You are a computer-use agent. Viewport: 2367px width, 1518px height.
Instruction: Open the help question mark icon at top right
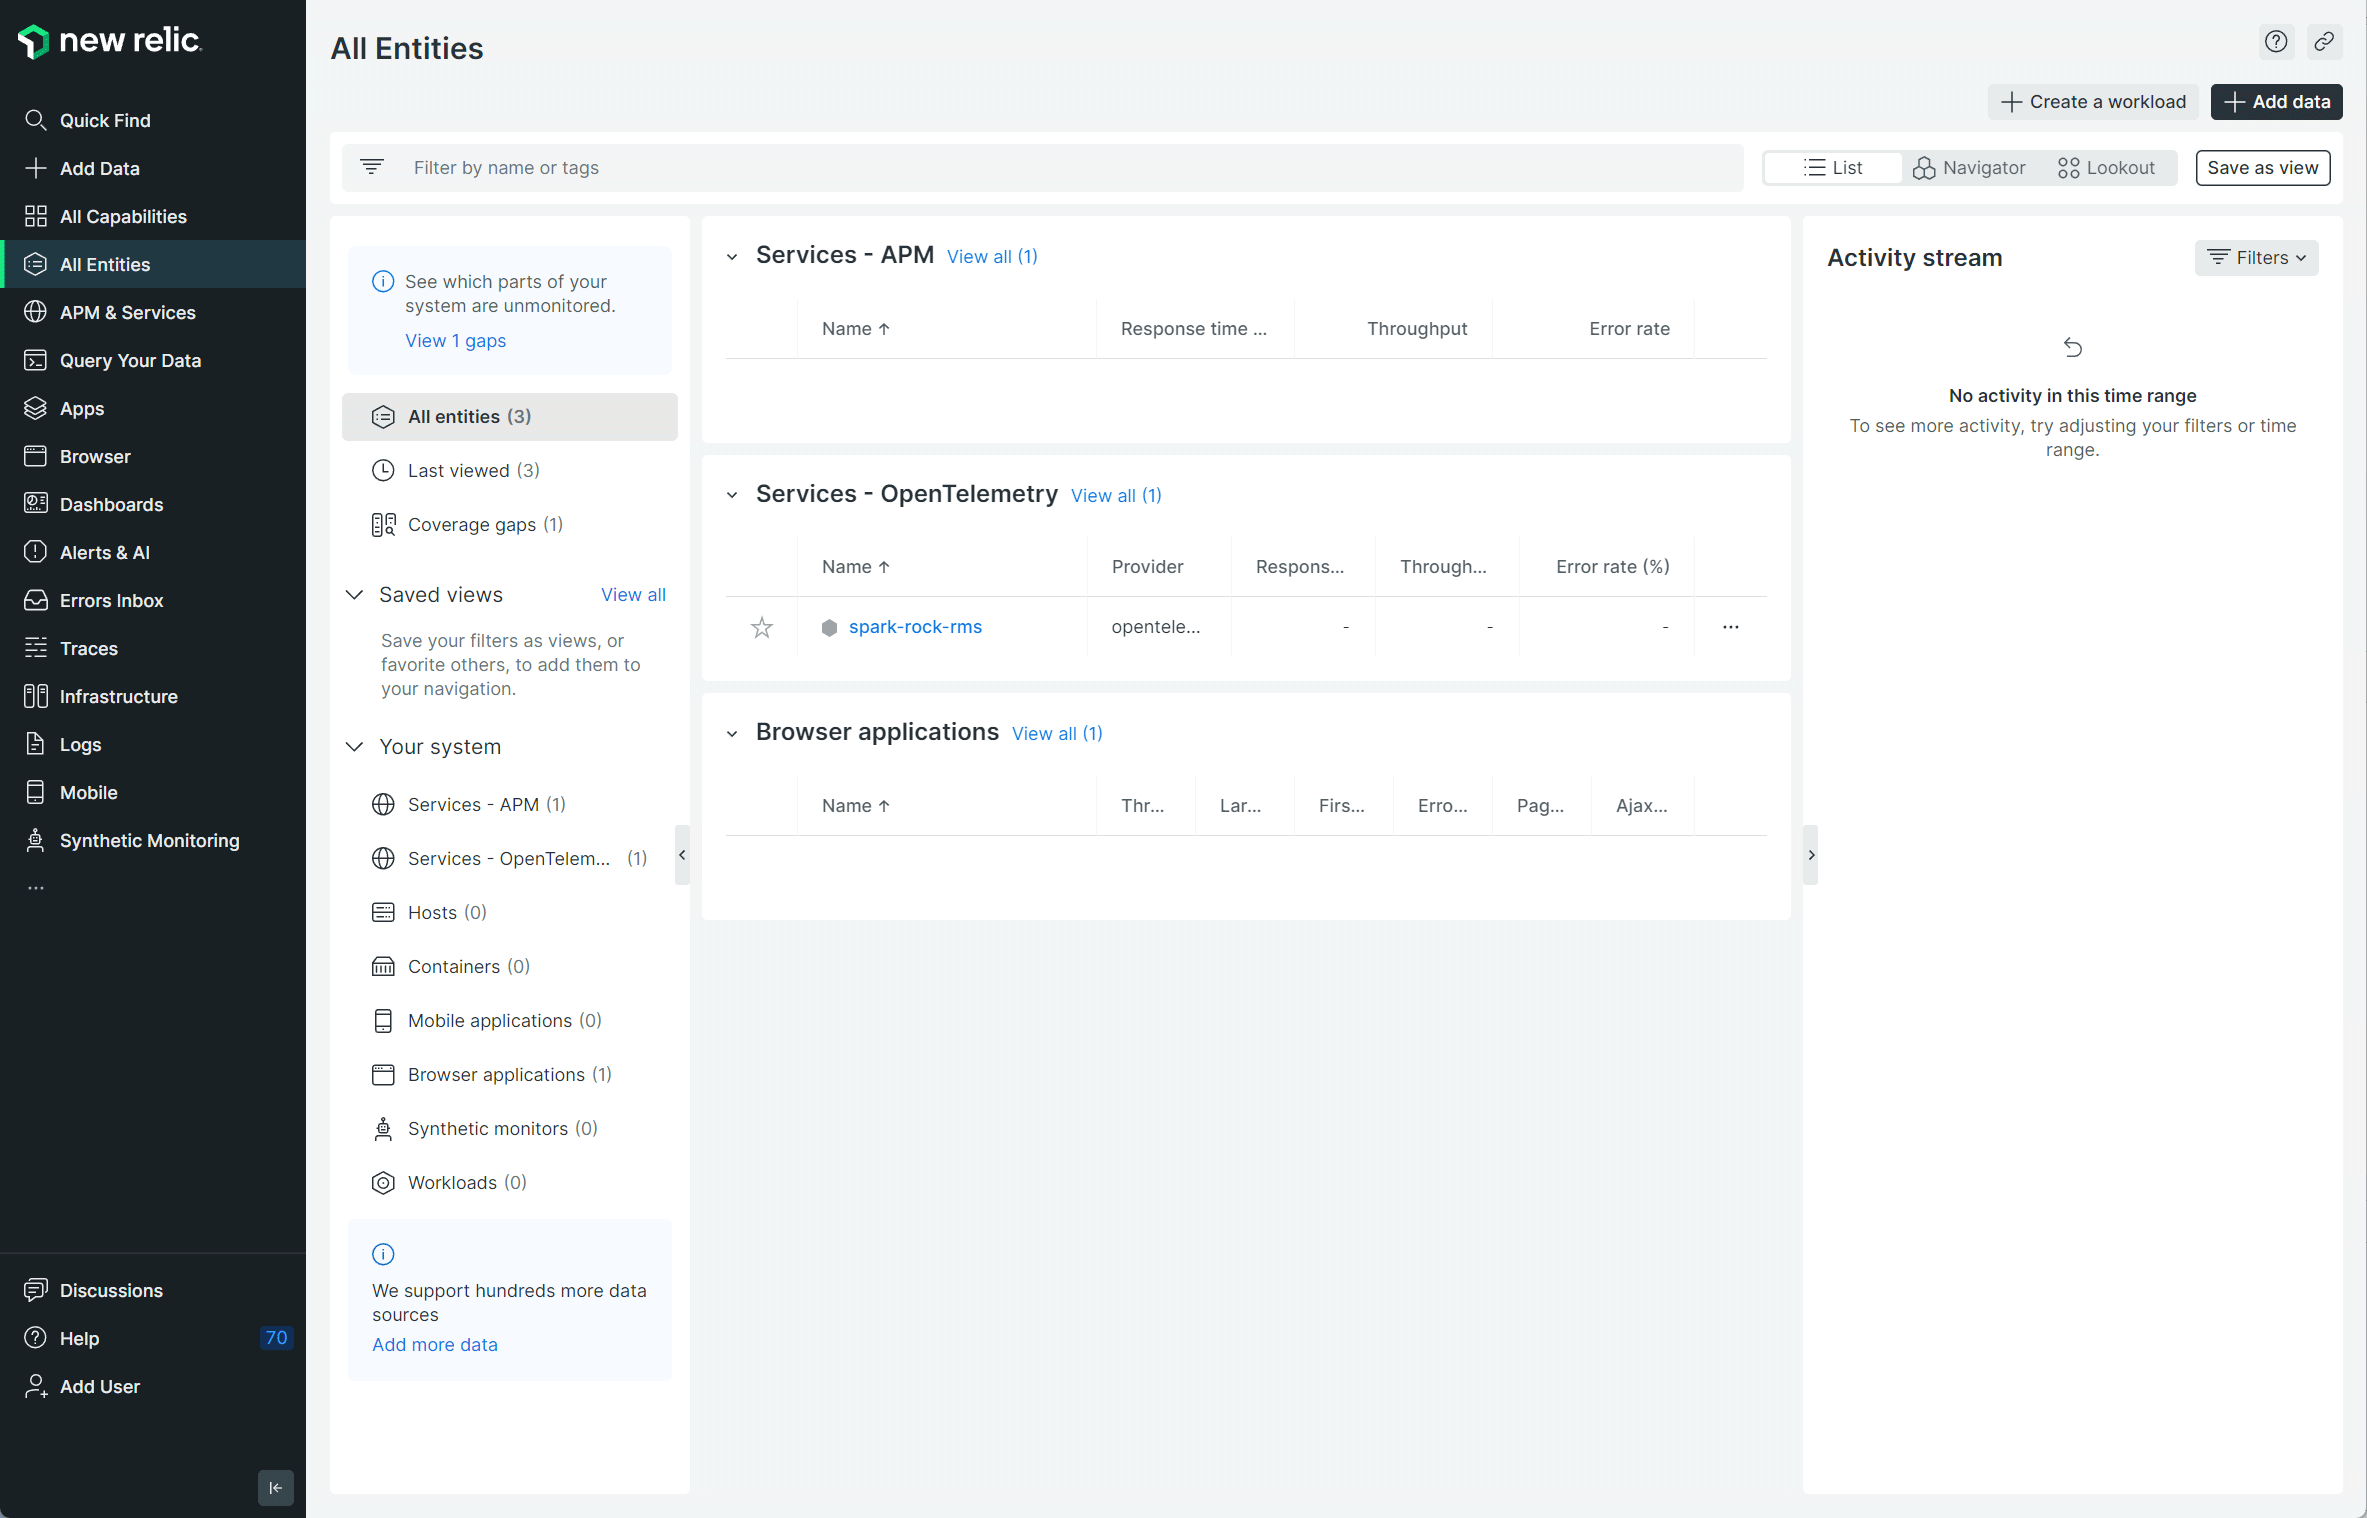point(2276,42)
